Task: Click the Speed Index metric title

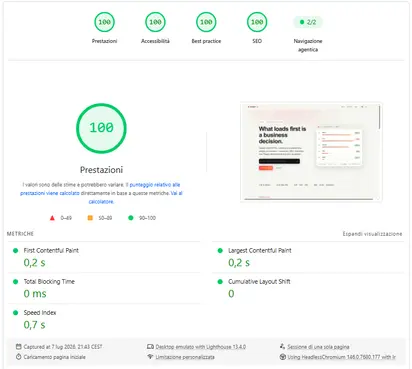Action: 40,313
